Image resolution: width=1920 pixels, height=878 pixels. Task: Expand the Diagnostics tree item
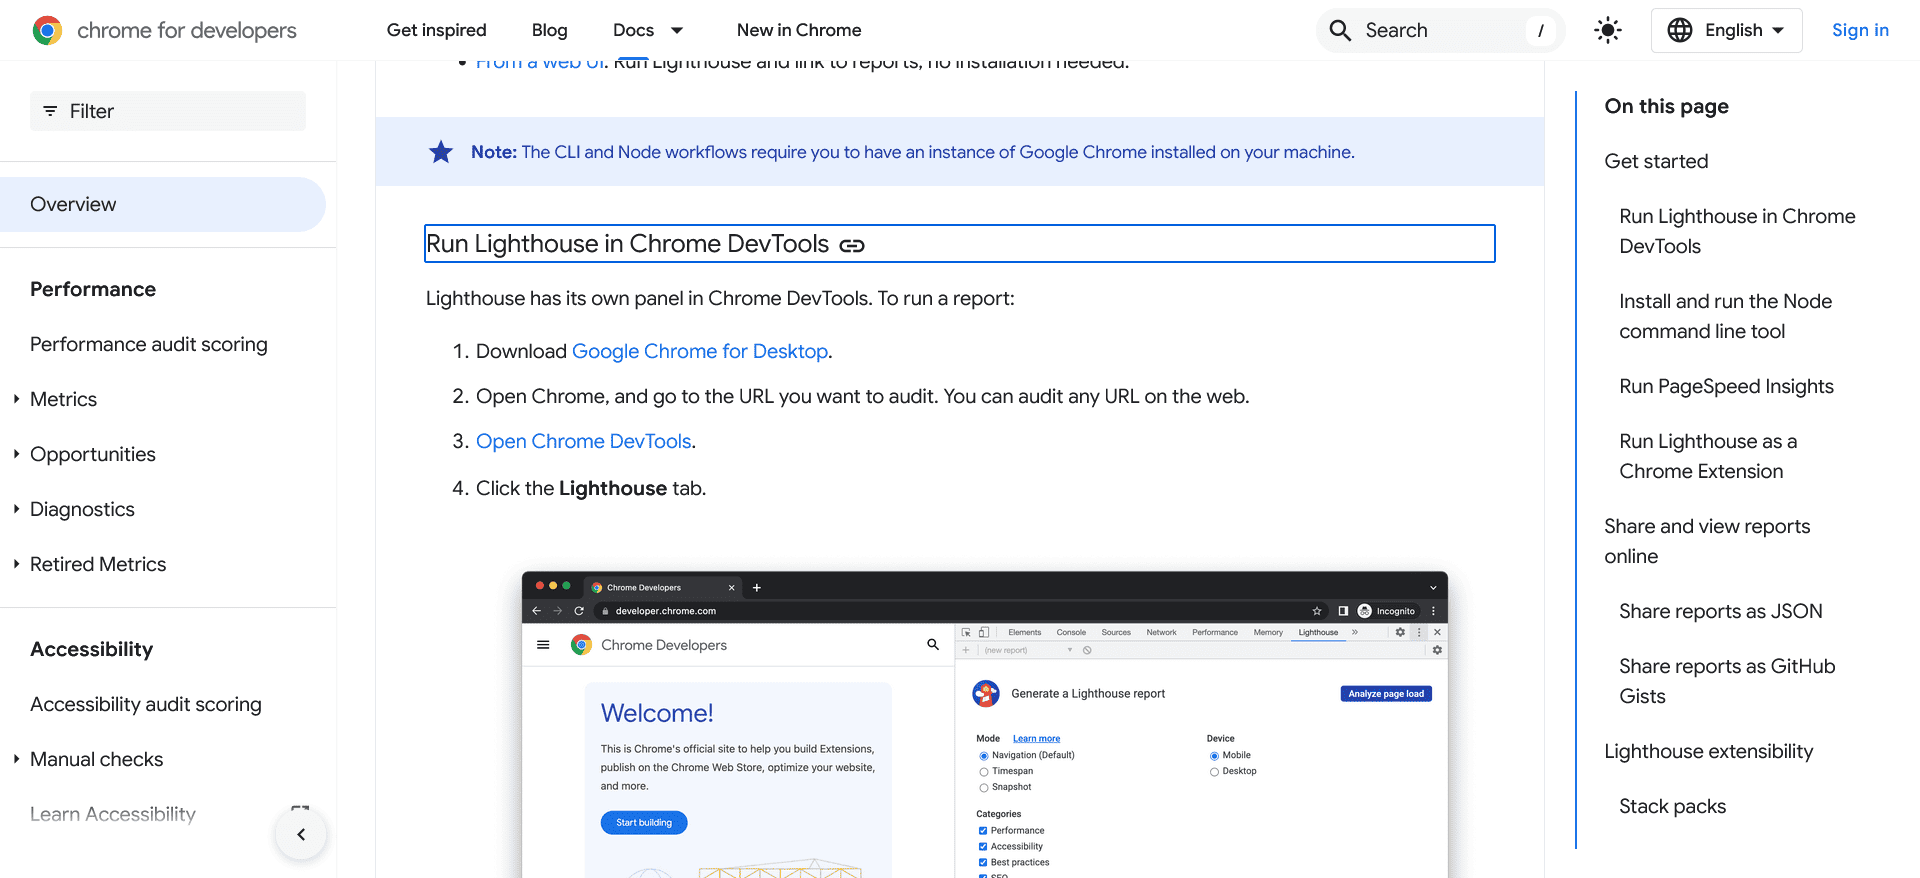coord(17,509)
